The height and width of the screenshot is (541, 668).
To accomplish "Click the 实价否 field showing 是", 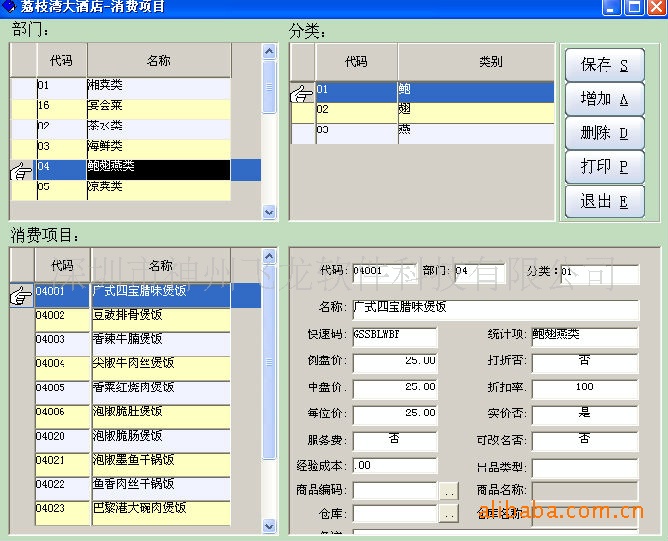I will [584, 413].
